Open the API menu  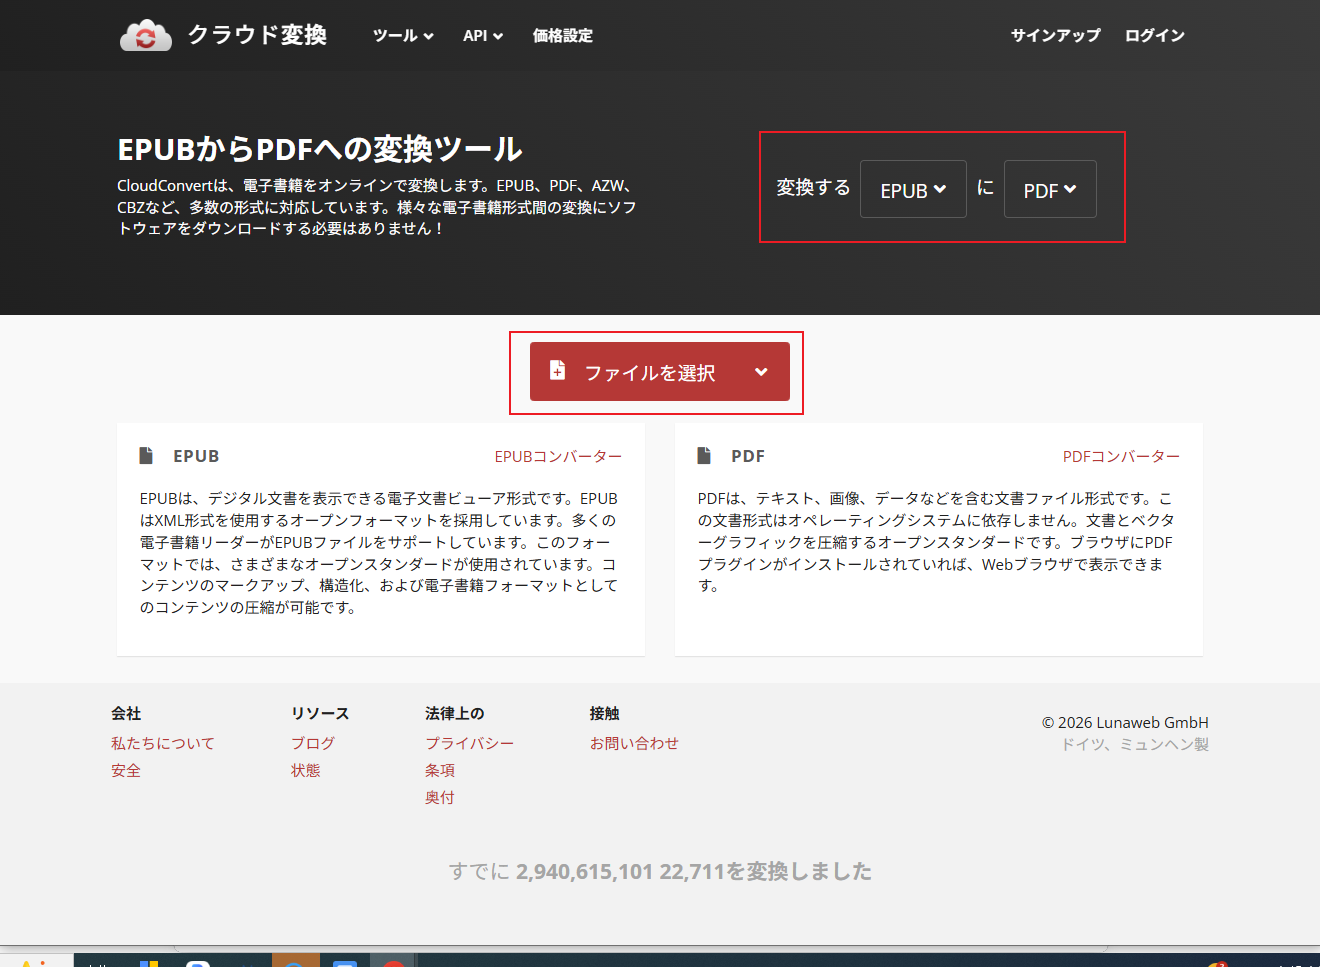click(x=482, y=35)
